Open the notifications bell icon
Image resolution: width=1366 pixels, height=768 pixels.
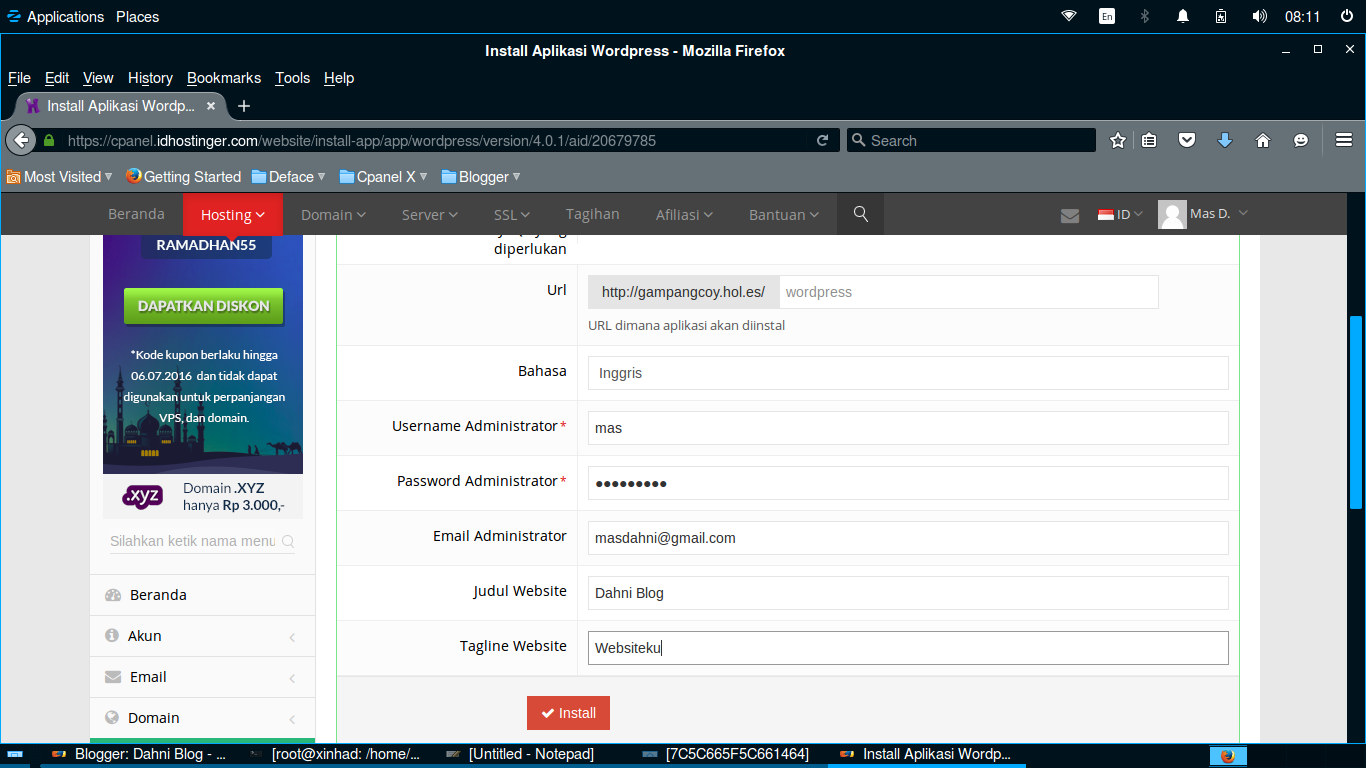tap(1183, 16)
